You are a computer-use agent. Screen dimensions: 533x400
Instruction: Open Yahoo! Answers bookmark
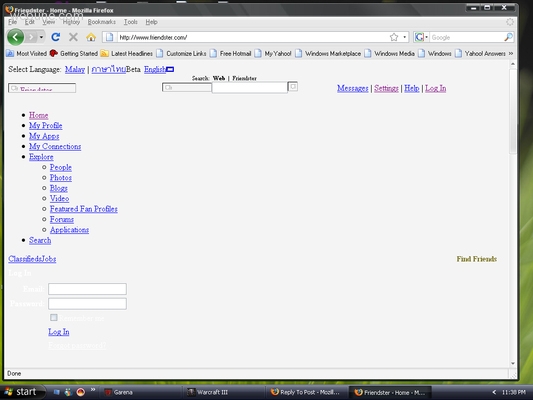pyautogui.click(x=481, y=53)
